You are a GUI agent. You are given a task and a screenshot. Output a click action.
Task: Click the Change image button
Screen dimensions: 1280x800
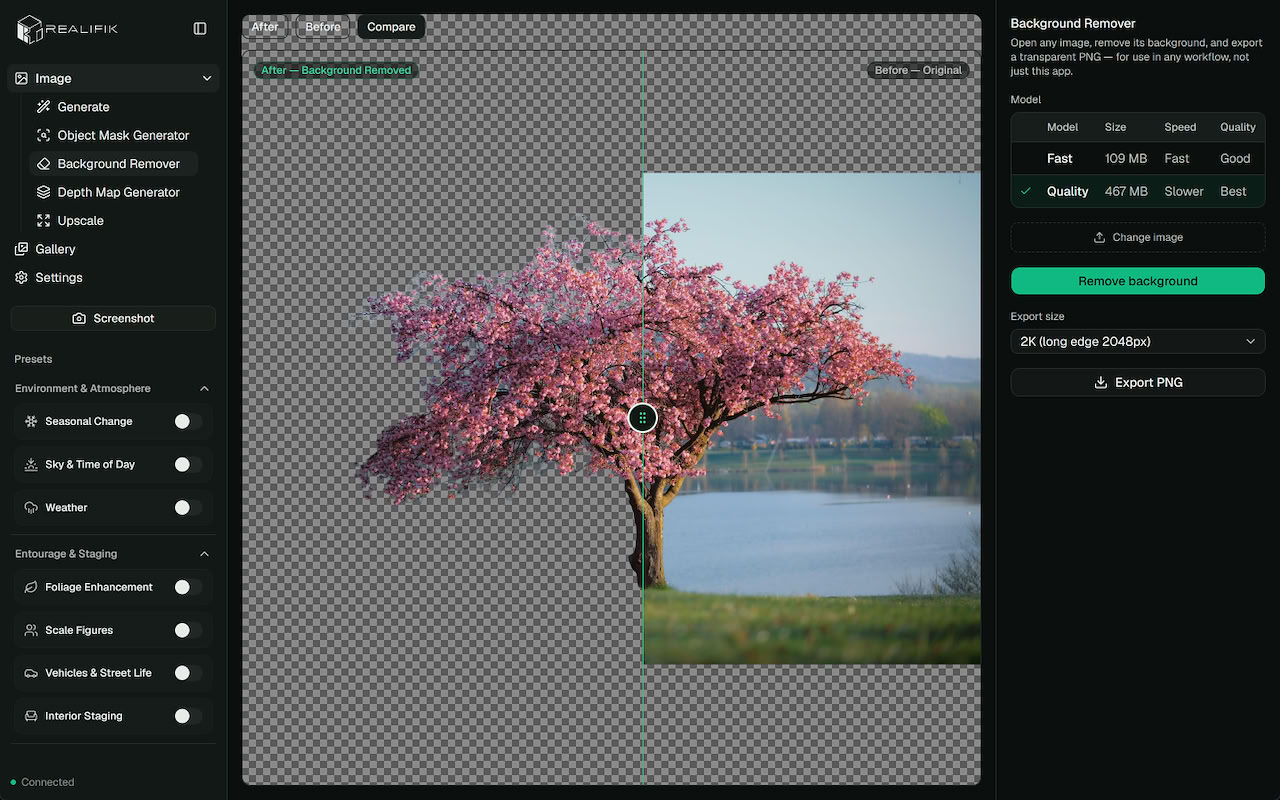coord(1138,237)
